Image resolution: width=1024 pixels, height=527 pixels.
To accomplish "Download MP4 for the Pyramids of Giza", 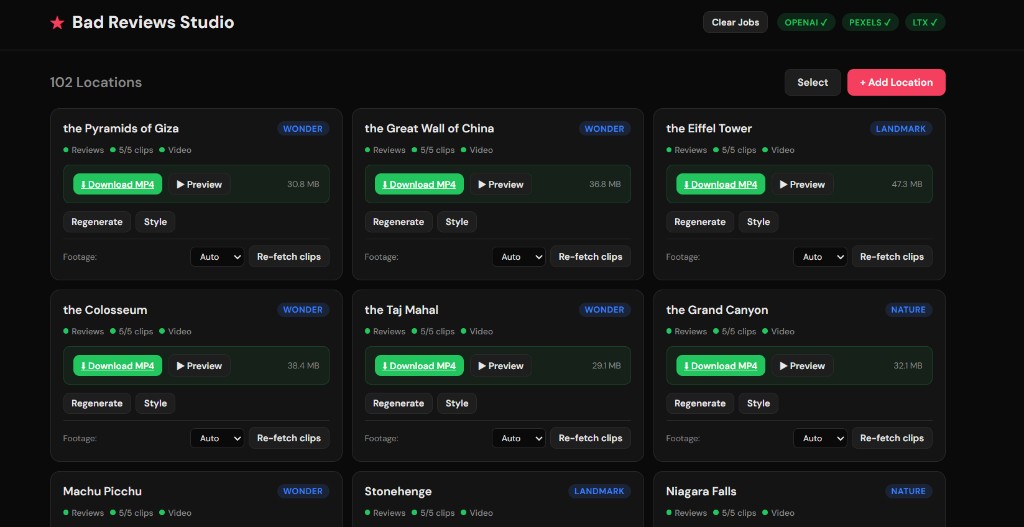I will [118, 184].
